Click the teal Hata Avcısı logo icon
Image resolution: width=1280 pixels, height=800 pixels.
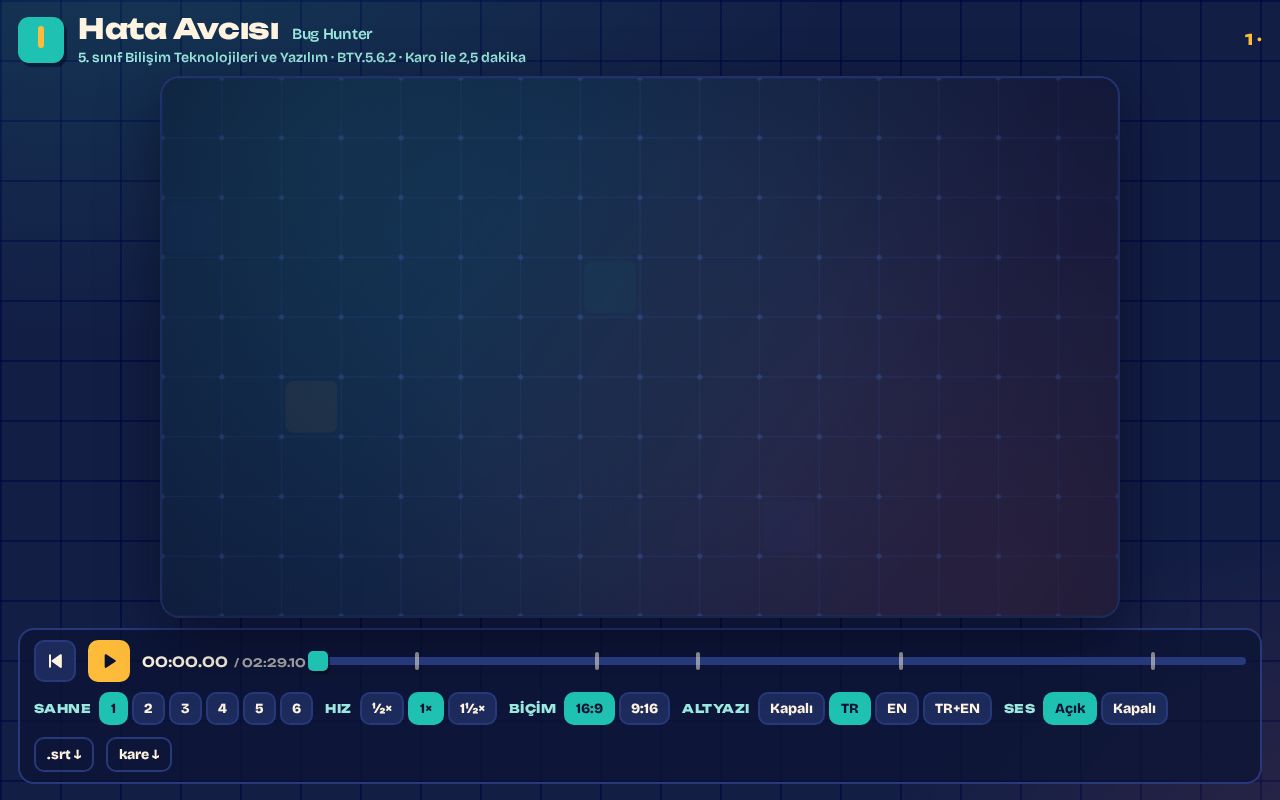coord(41,40)
